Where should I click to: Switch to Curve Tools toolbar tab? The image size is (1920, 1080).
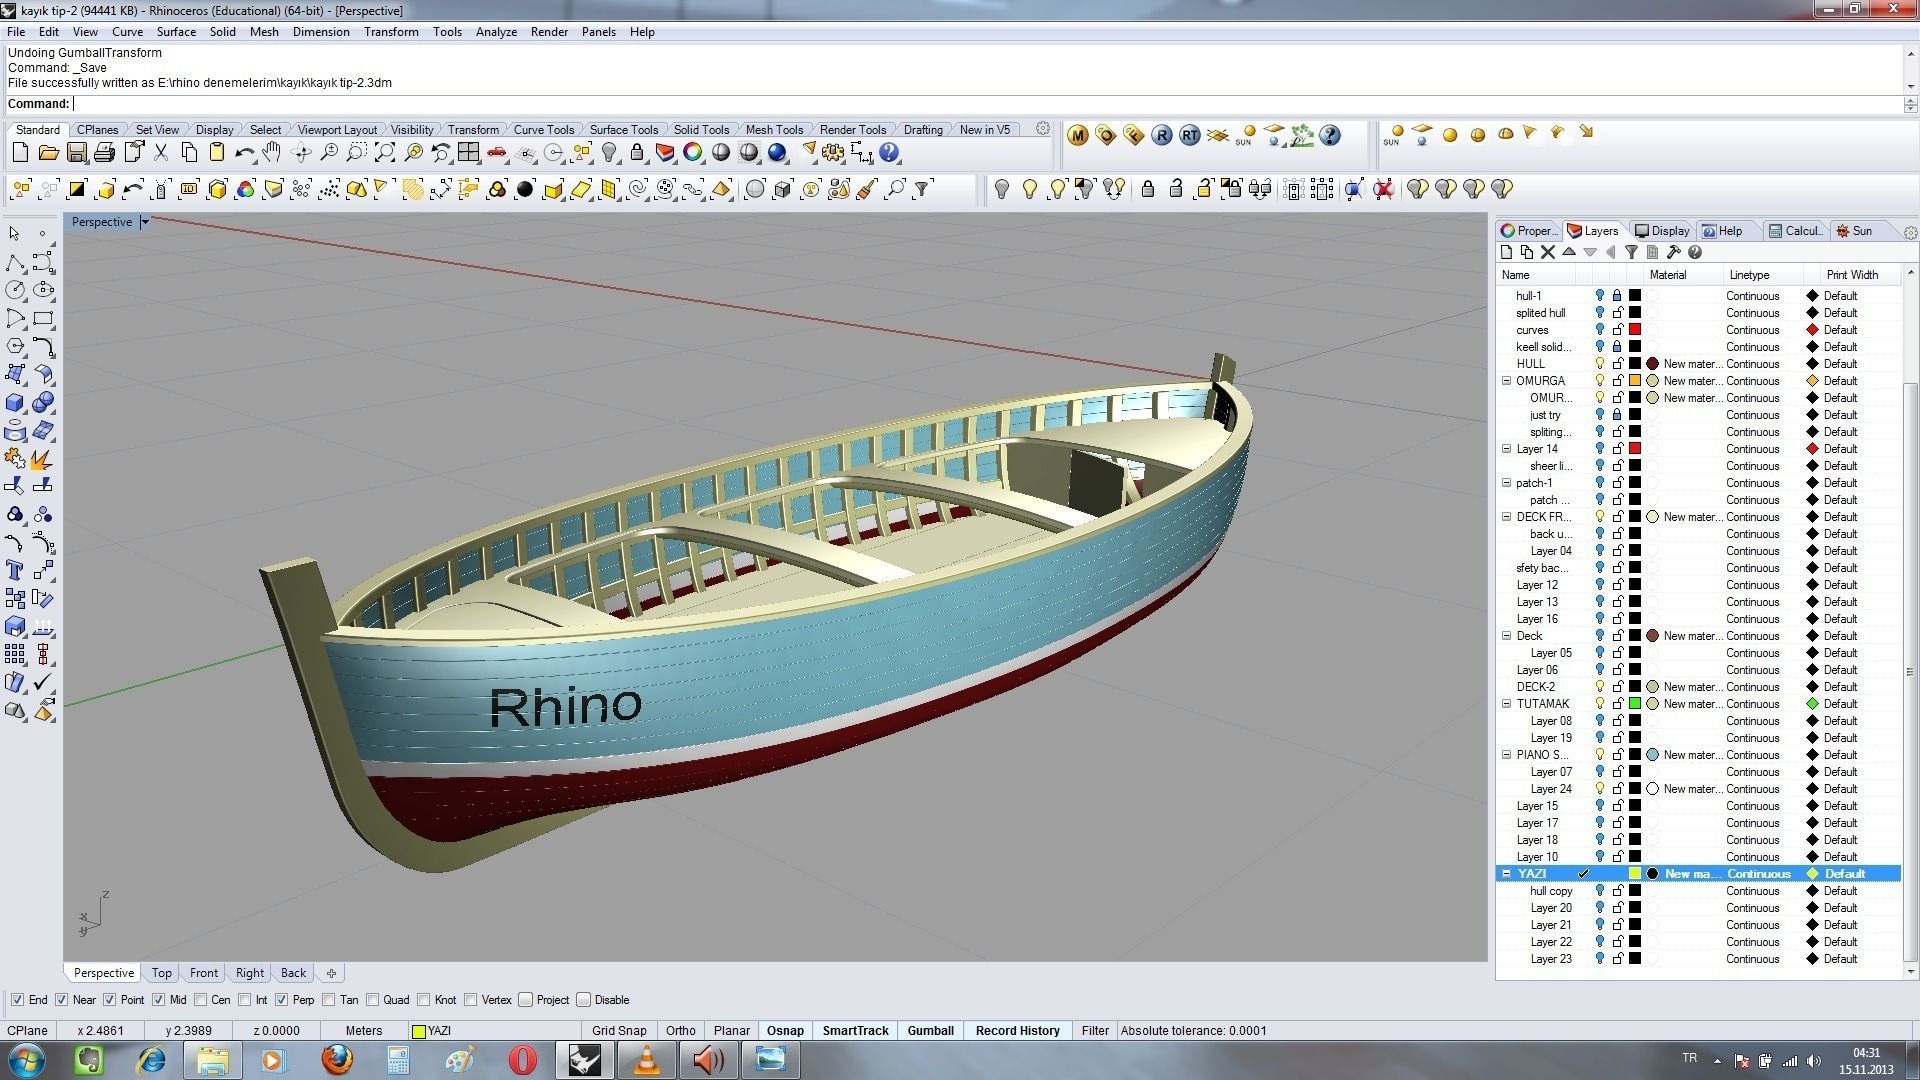pos(543,130)
